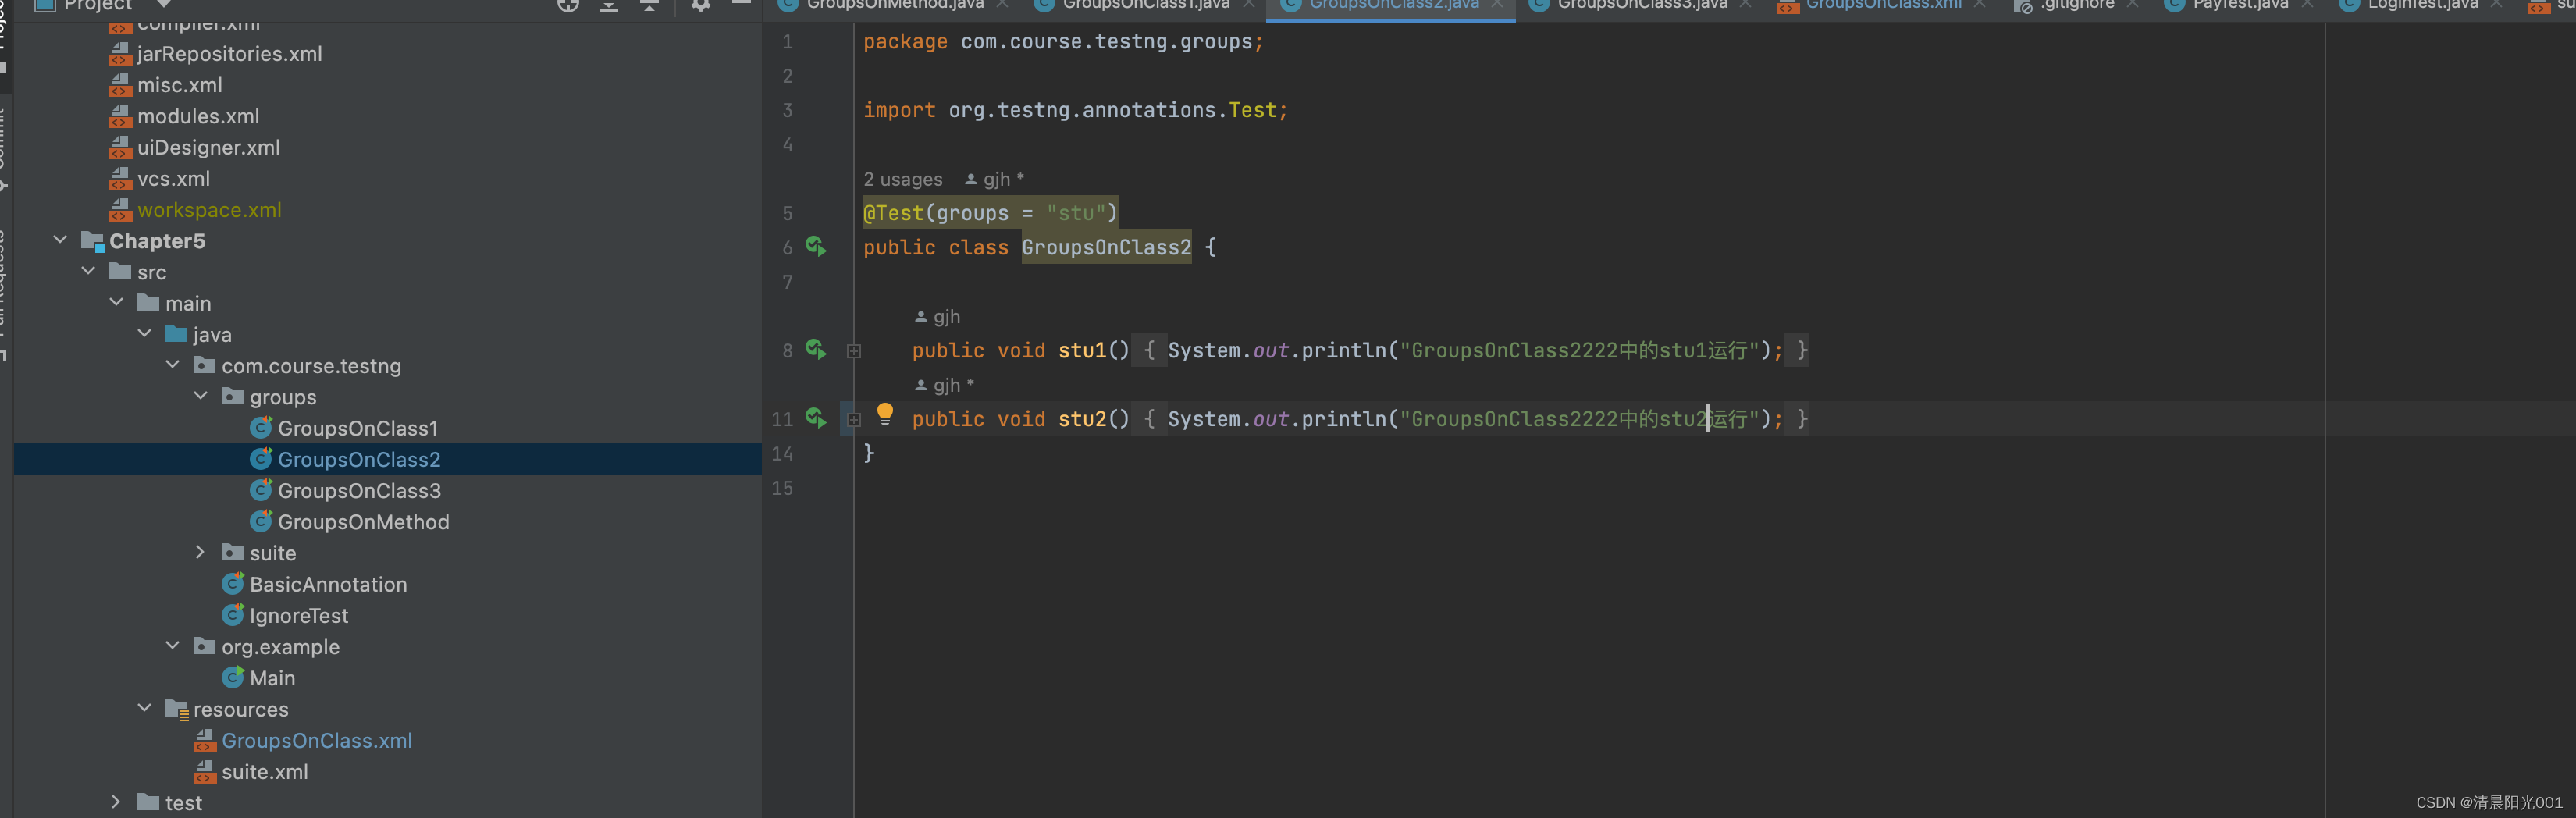Click the XML file icon of misc.xml
The height and width of the screenshot is (818, 2576).
tap(120, 84)
